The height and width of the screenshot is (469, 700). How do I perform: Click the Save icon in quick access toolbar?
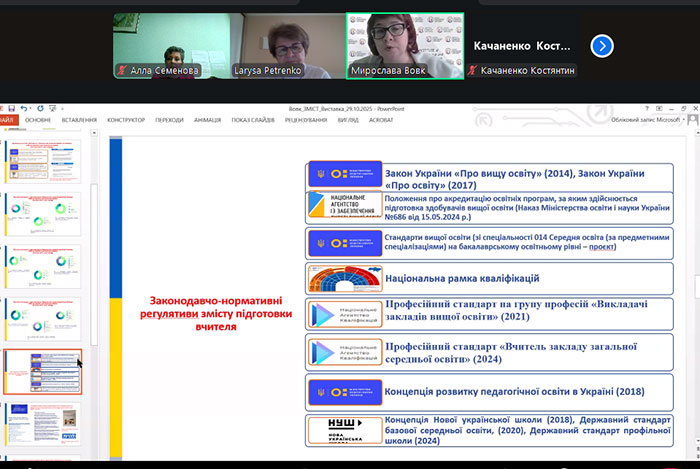click(12, 108)
